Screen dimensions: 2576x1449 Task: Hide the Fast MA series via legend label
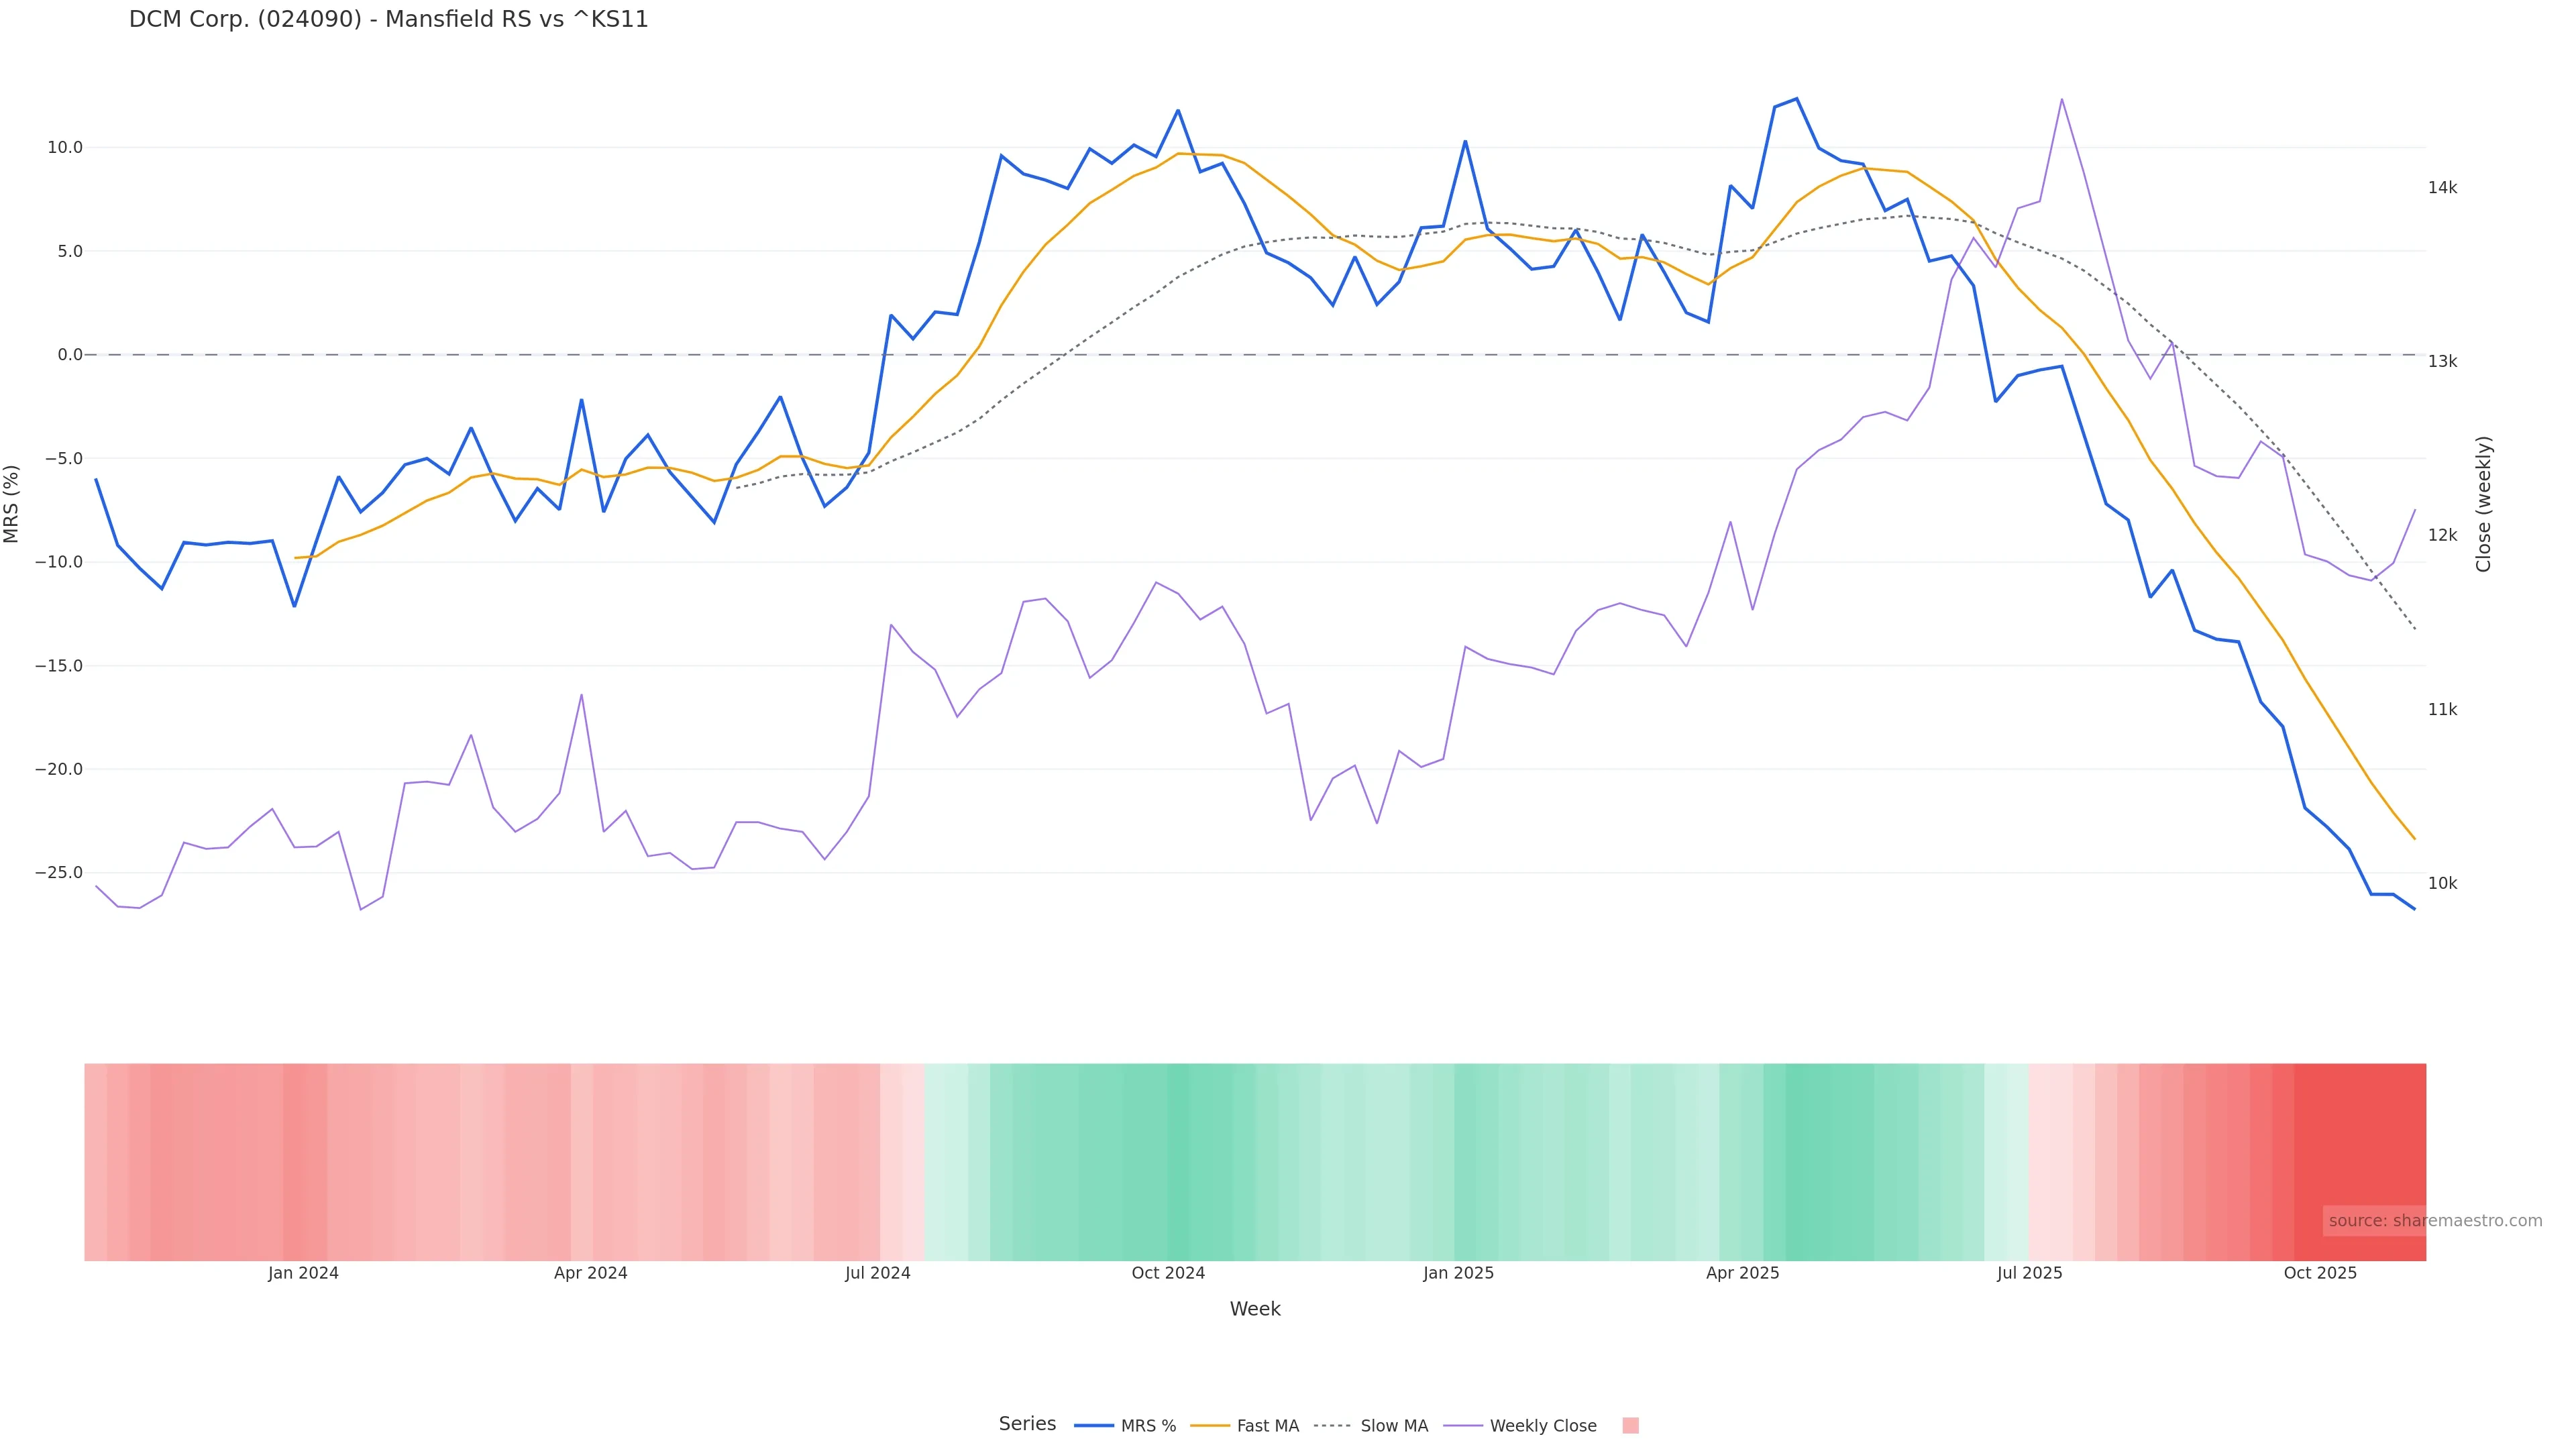[x=1267, y=1426]
